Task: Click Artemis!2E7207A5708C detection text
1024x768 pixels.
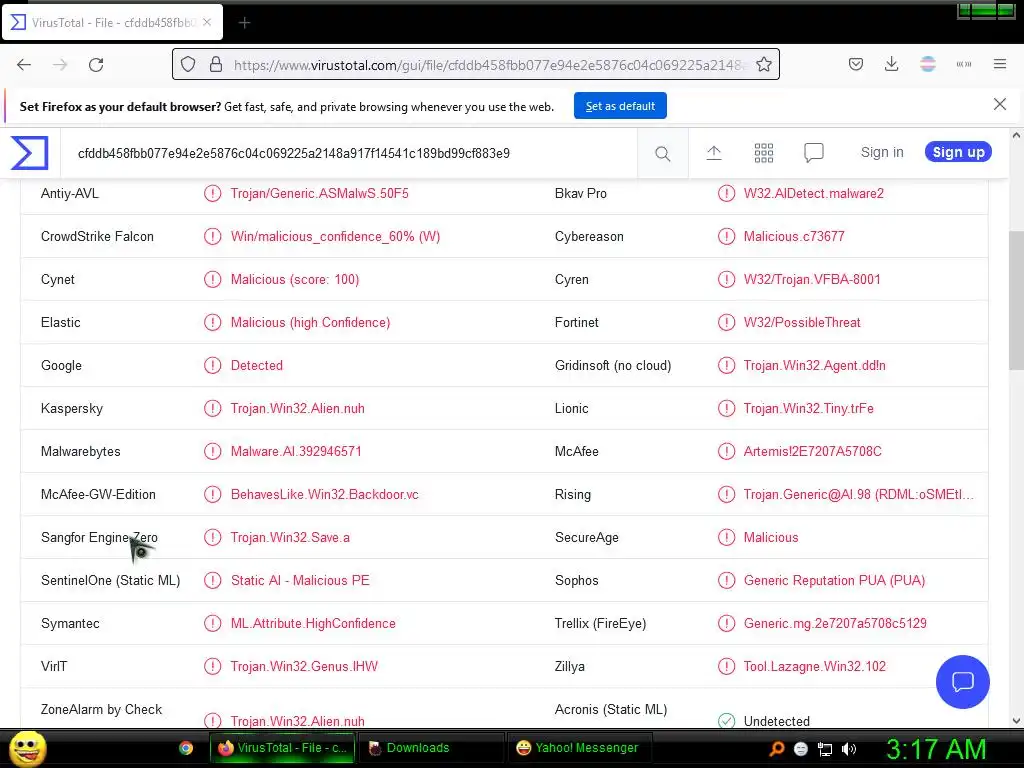Action: (x=812, y=451)
